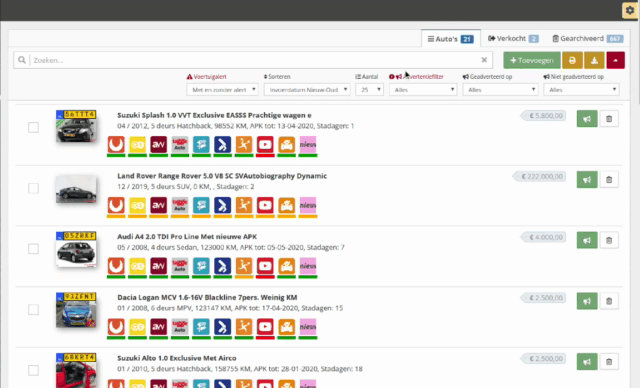
Task: Click the red U portal icon for Suzuki Splash
Action: tap(116, 144)
